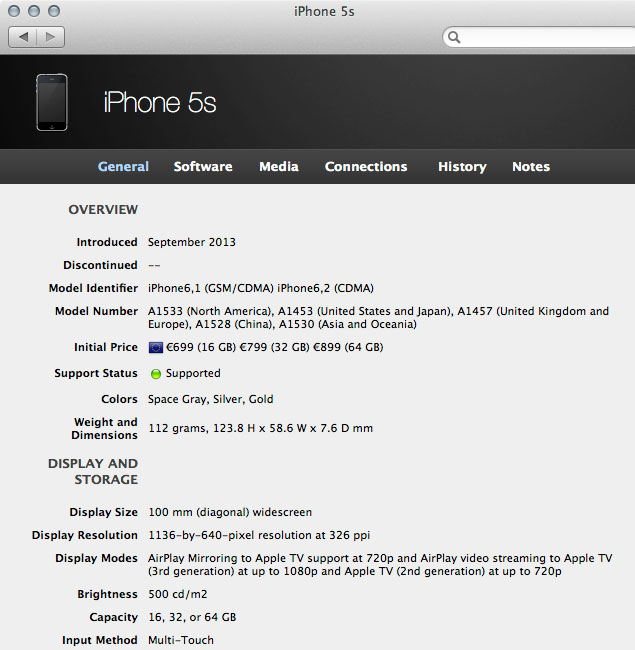This screenshot has width=635, height=650.
Task: Click the Weight and Dimensions label
Action: (x=104, y=429)
